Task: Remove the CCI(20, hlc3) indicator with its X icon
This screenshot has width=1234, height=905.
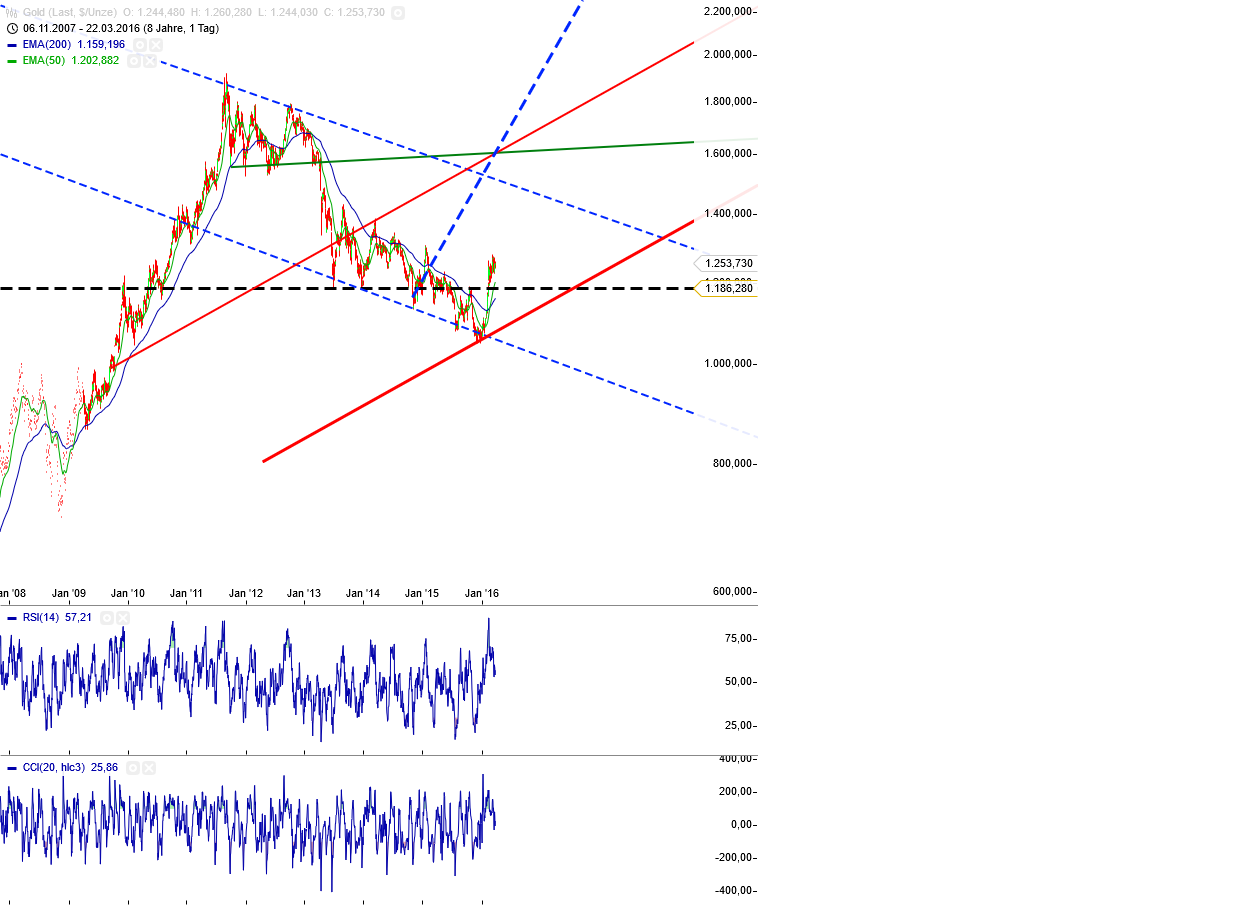Action: [x=148, y=767]
